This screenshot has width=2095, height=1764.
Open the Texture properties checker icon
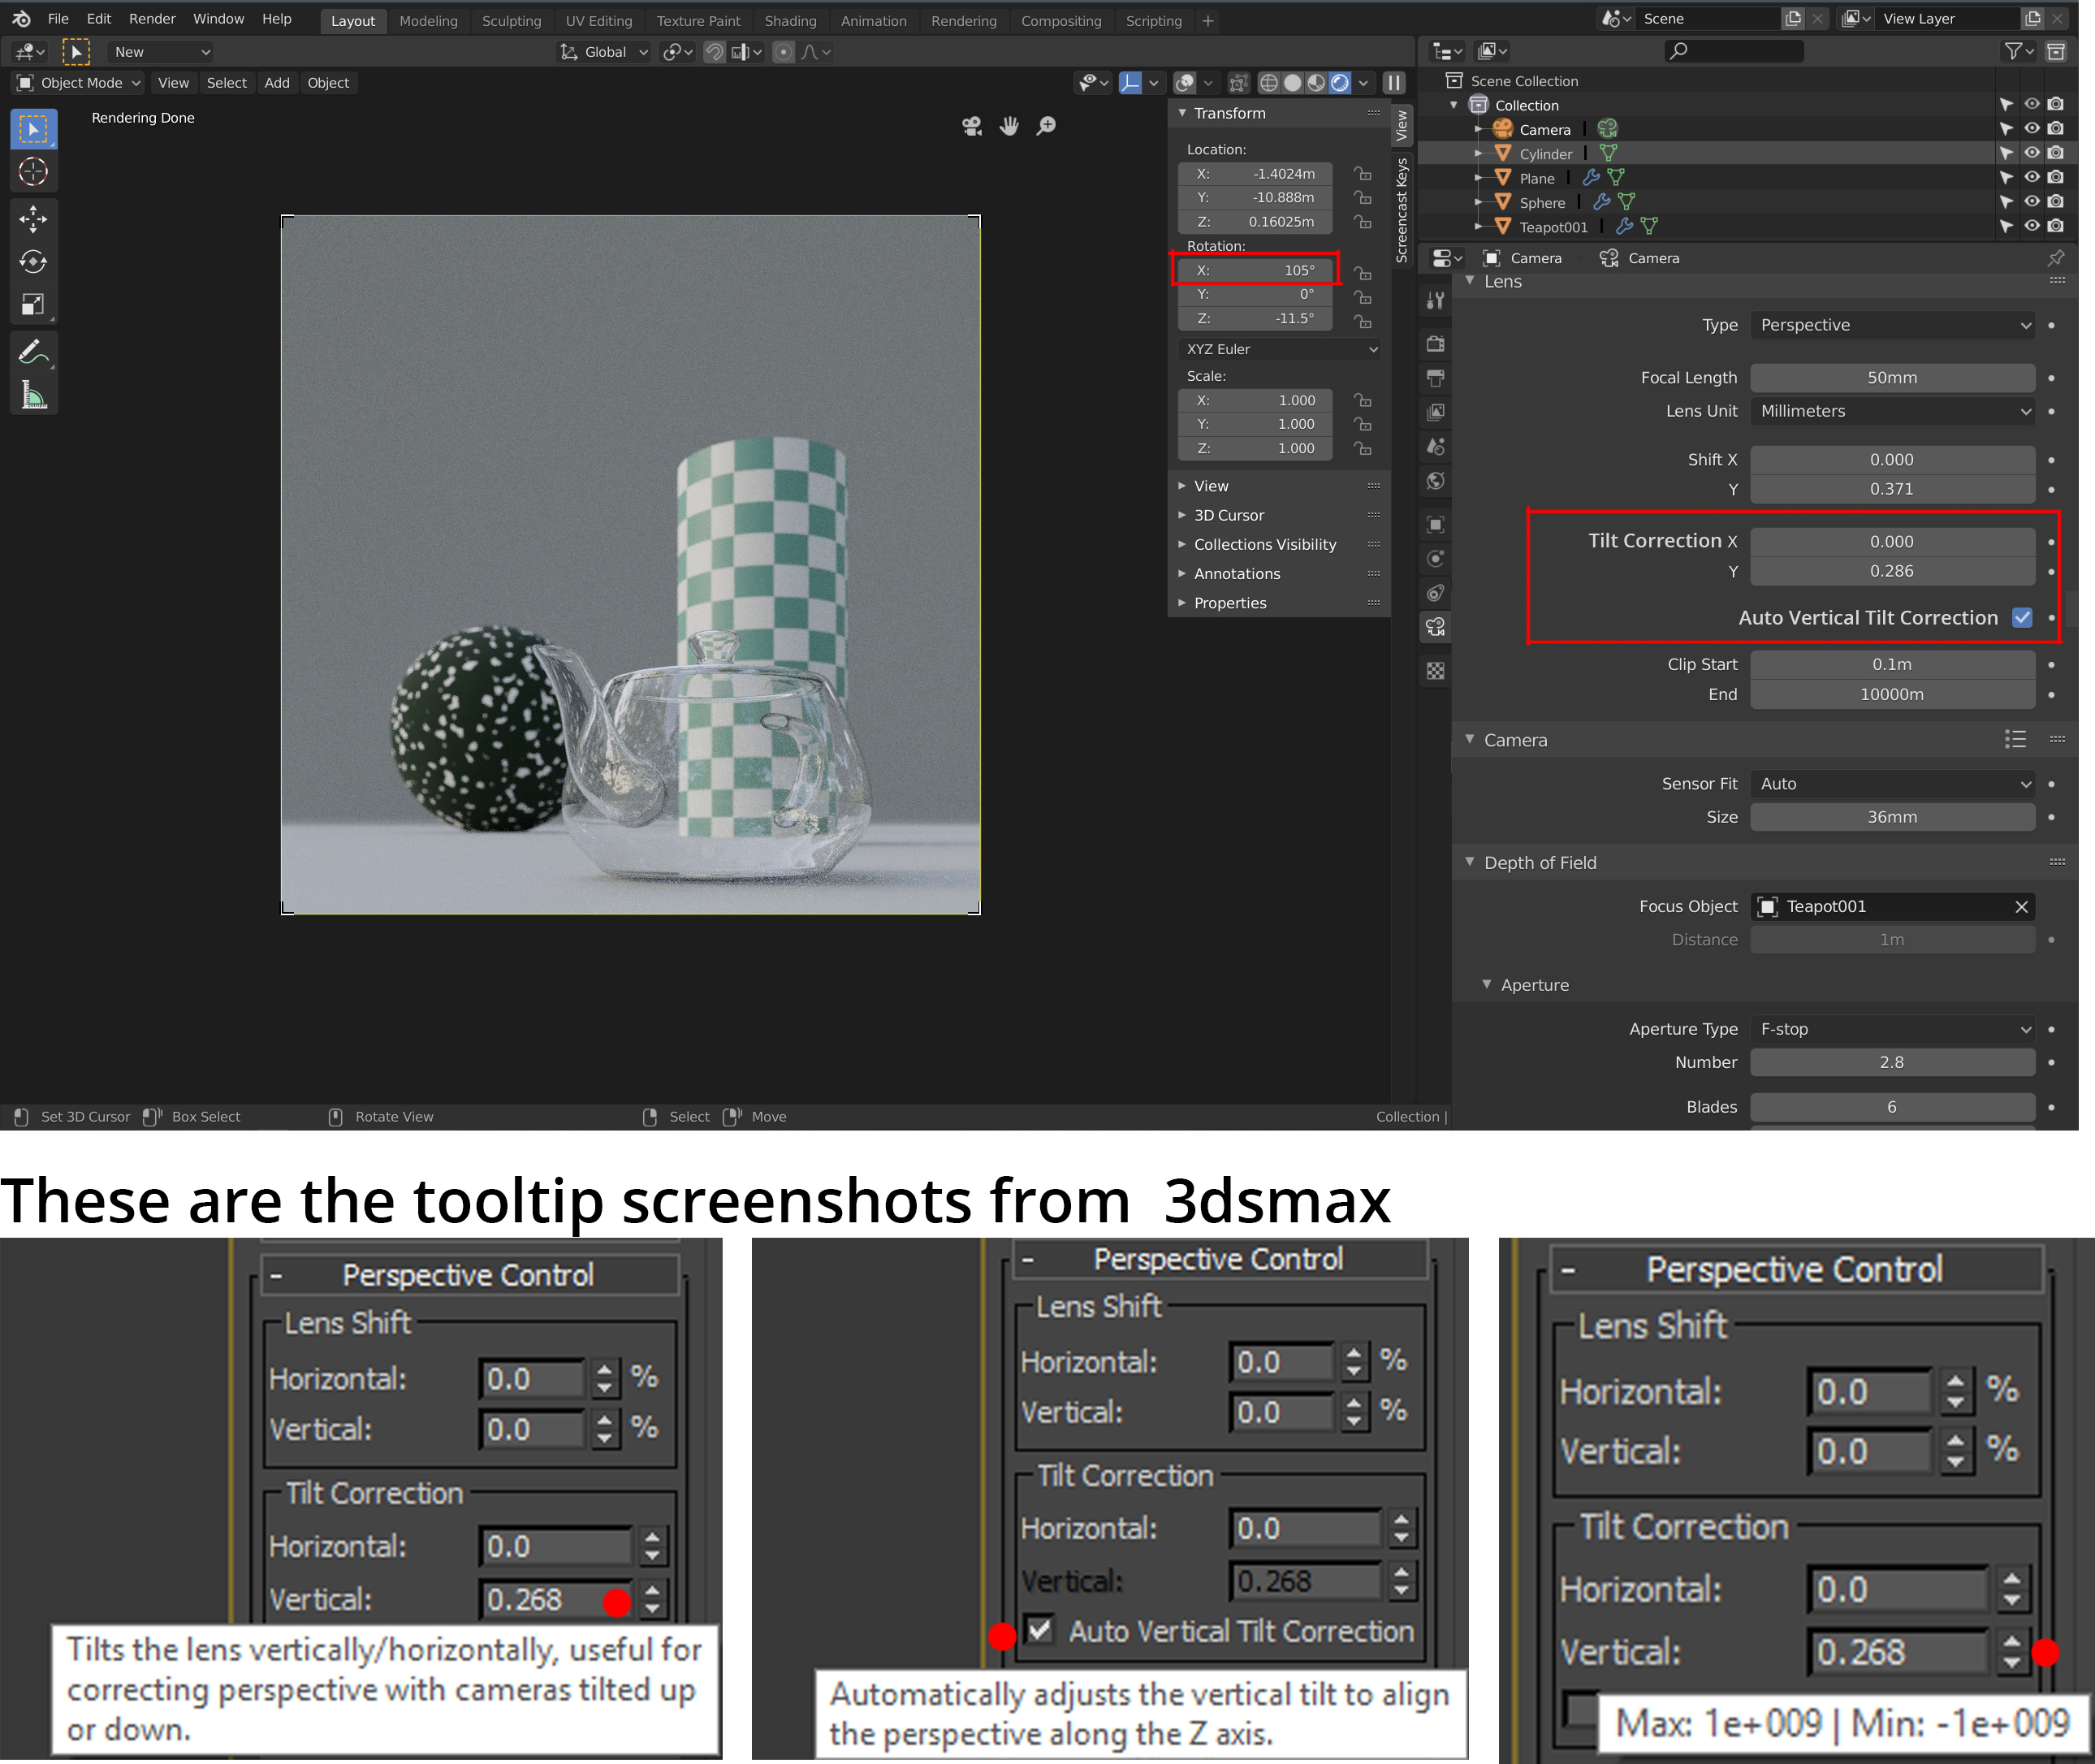[1436, 671]
